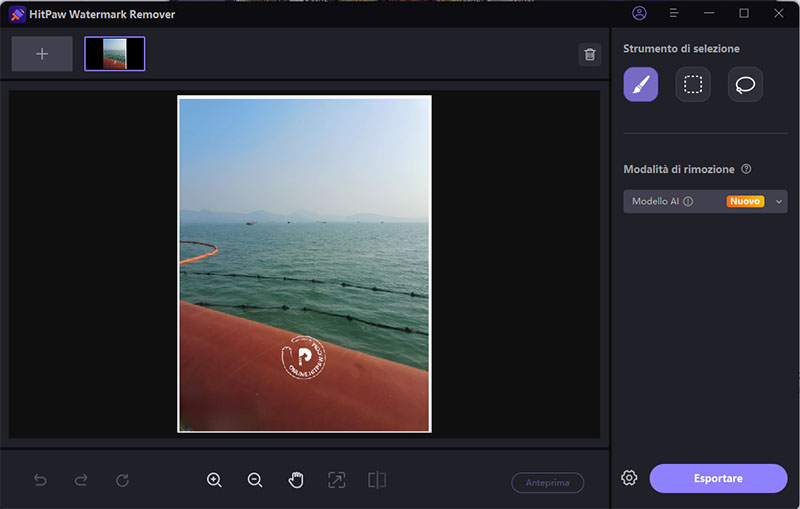Pick the lasso selection tool
The height and width of the screenshot is (509, 800).
(745, 85)
